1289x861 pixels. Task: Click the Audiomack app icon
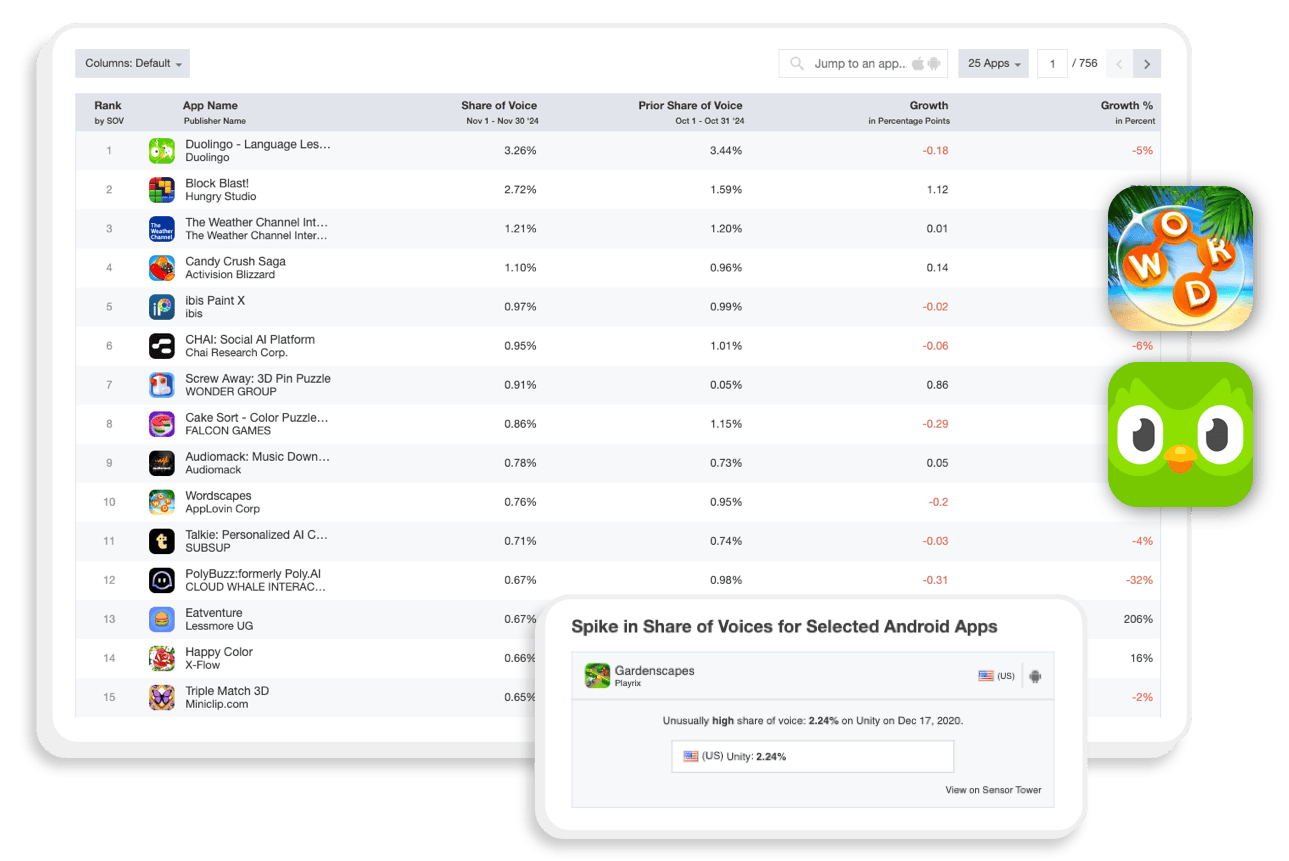[161, 463]
